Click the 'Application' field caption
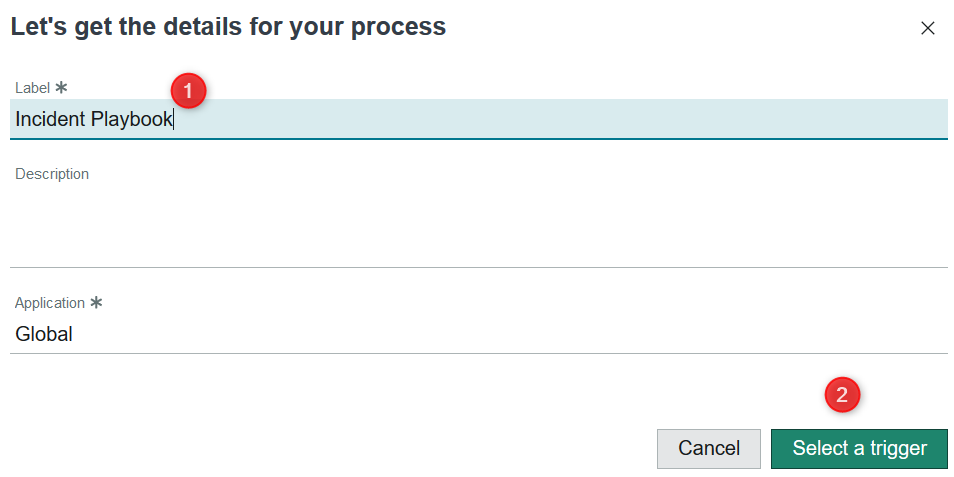 [x=50, y=303]
